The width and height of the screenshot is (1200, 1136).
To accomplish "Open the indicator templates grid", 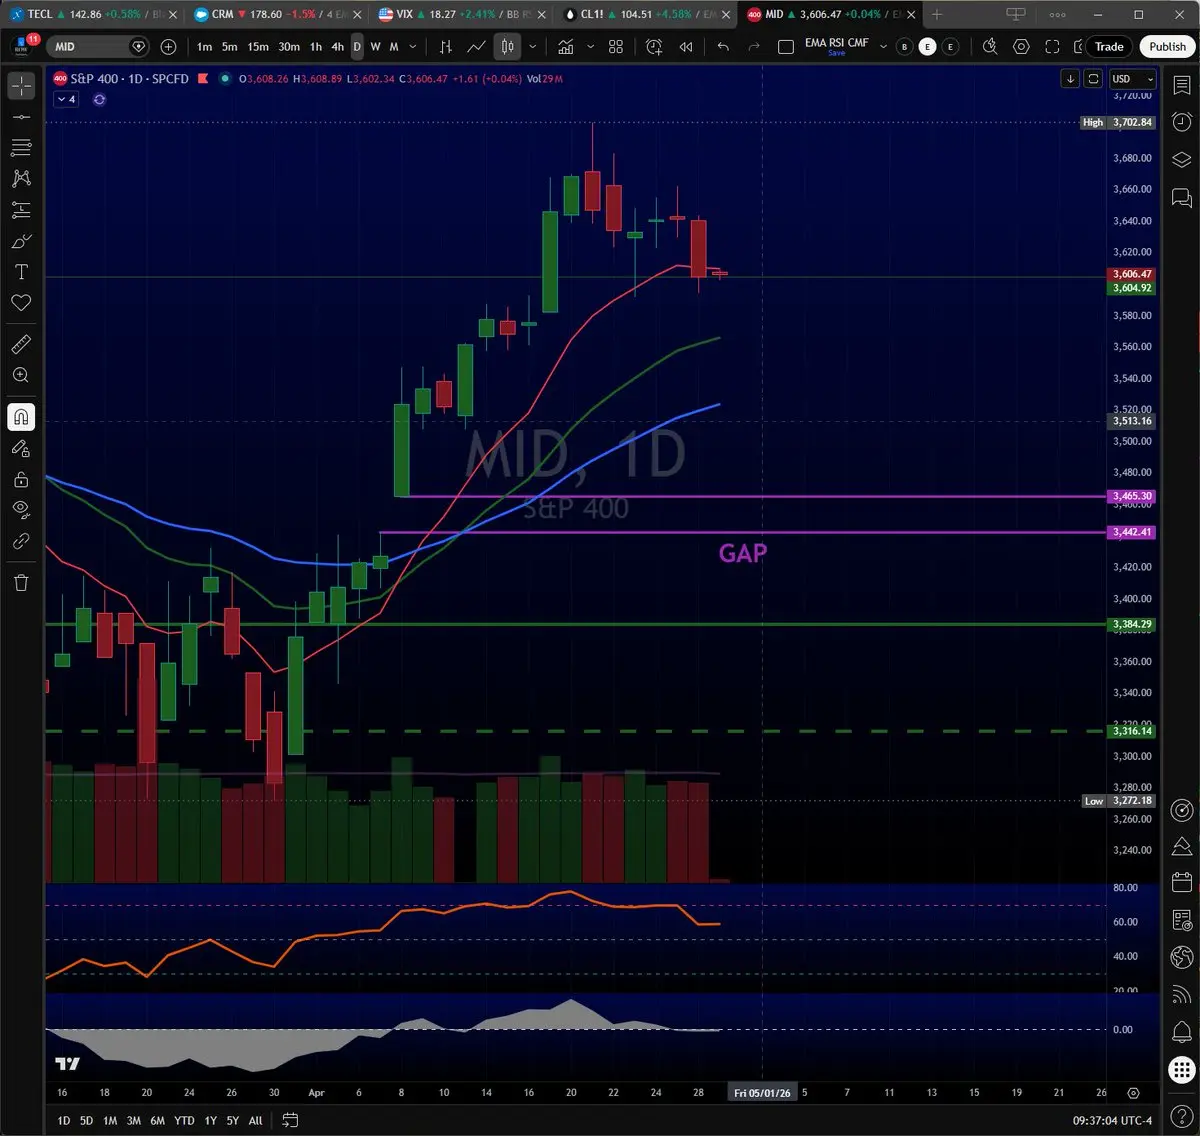I will pos(616,47).
